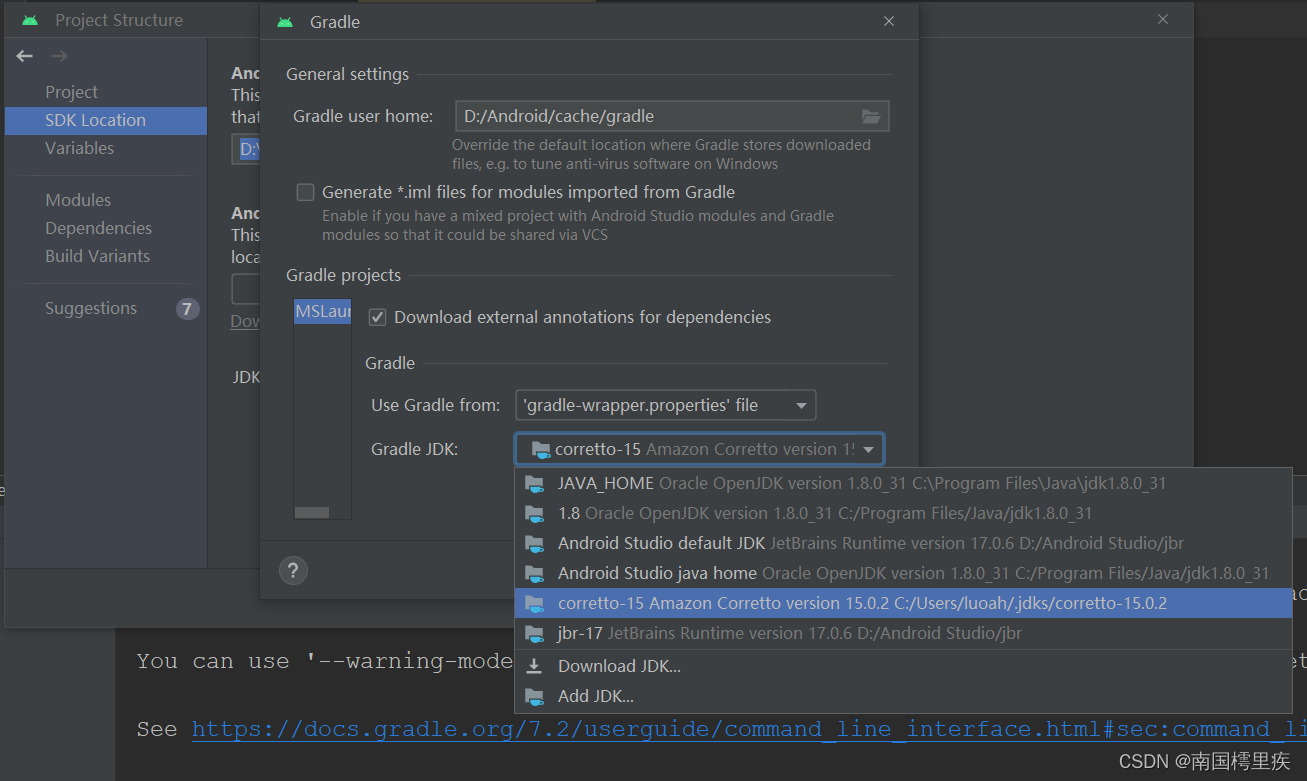Click the Gradle projects list horizontal scrollbar
The image size is (1307, 781).
tap(312, 512)
